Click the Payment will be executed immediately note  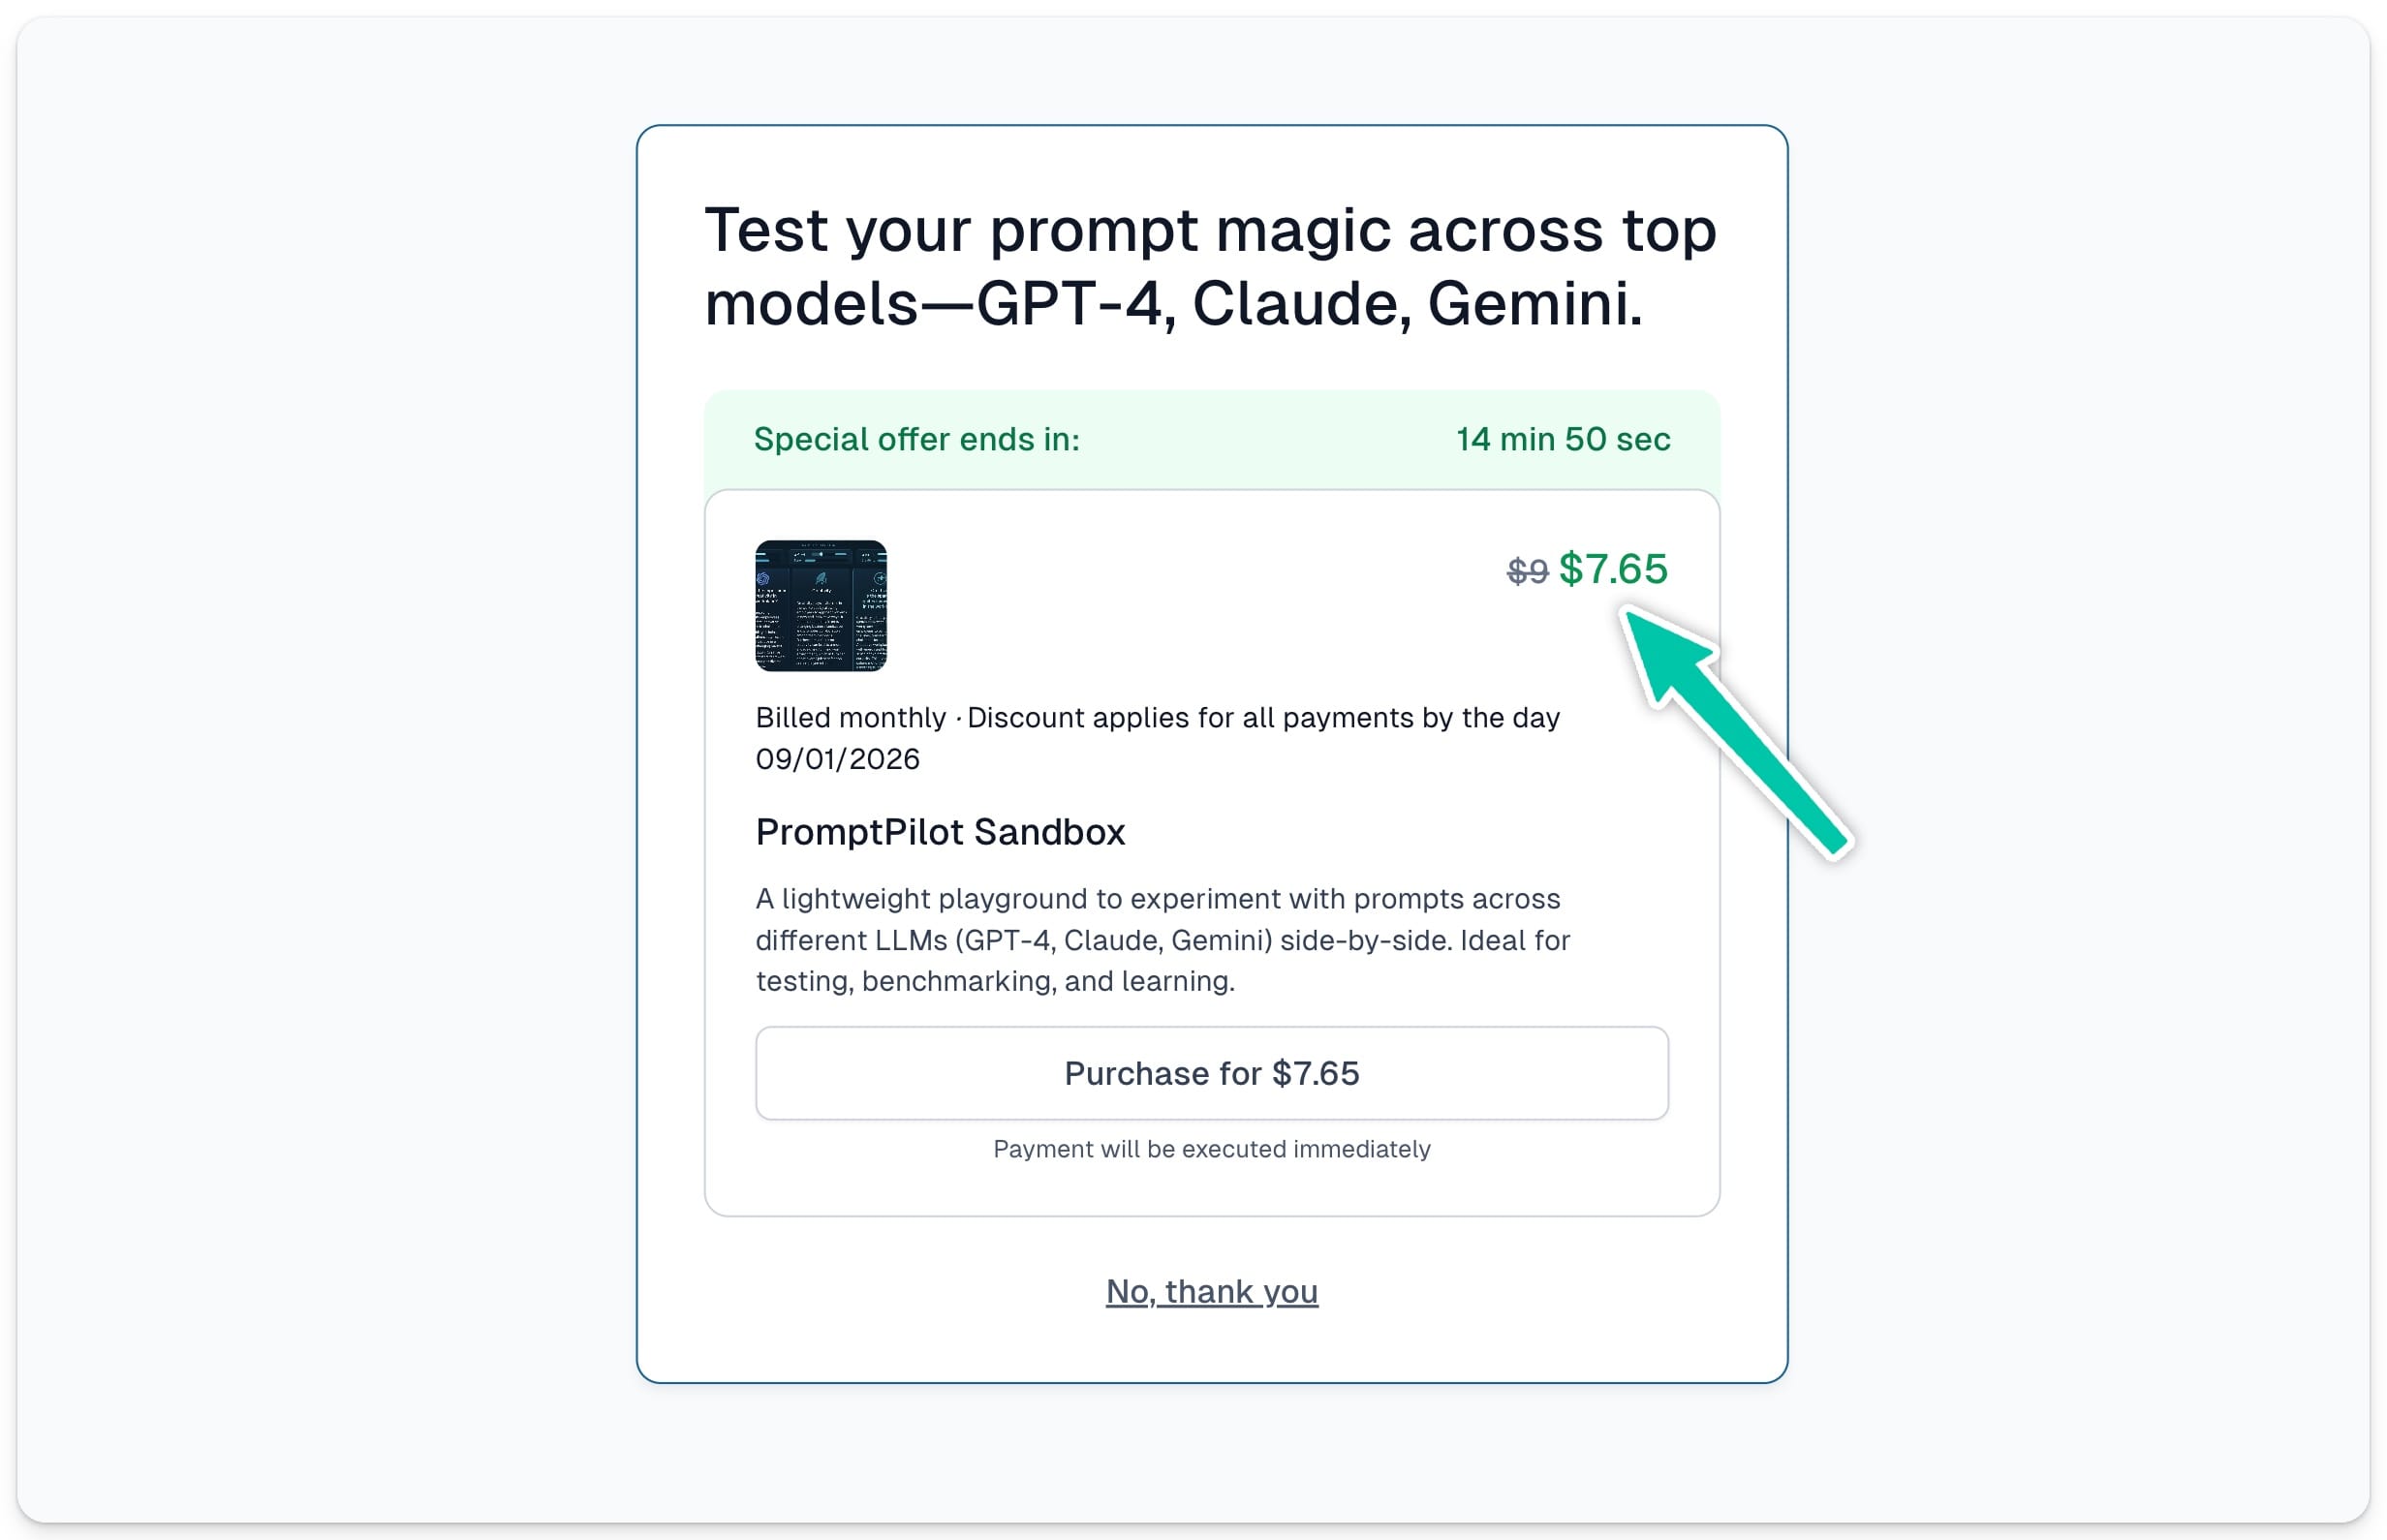pyautogui.click(x=1212, y=1149)
